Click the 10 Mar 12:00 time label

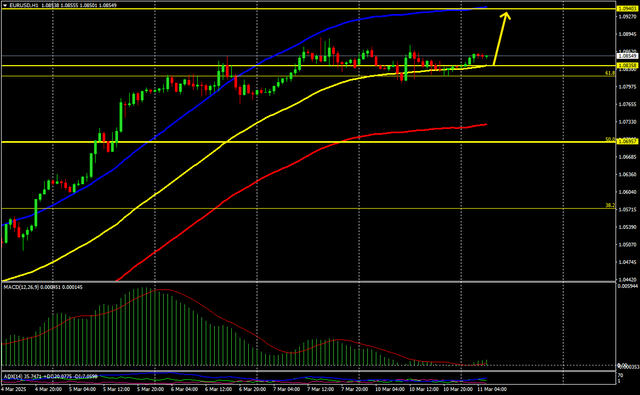click(x=424, y=389)
